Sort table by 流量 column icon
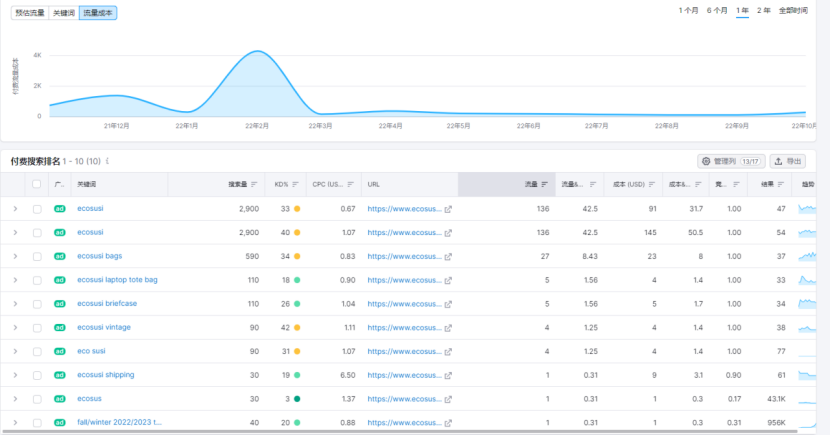 coord(544,184)
